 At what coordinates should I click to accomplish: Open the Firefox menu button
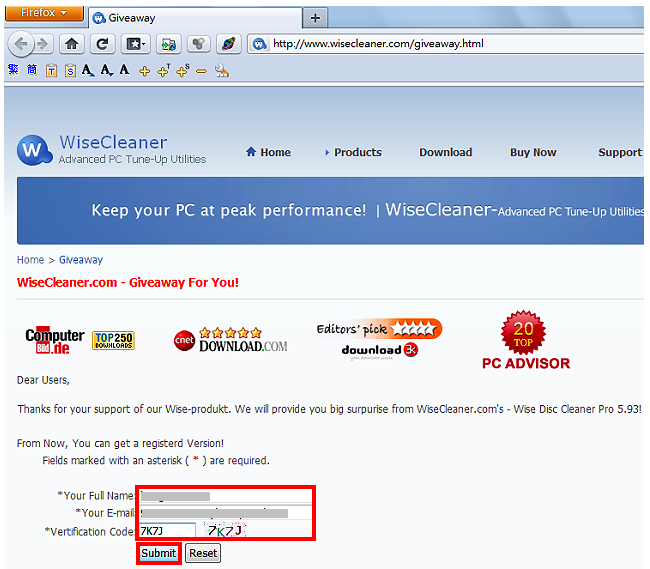point(44,12)
